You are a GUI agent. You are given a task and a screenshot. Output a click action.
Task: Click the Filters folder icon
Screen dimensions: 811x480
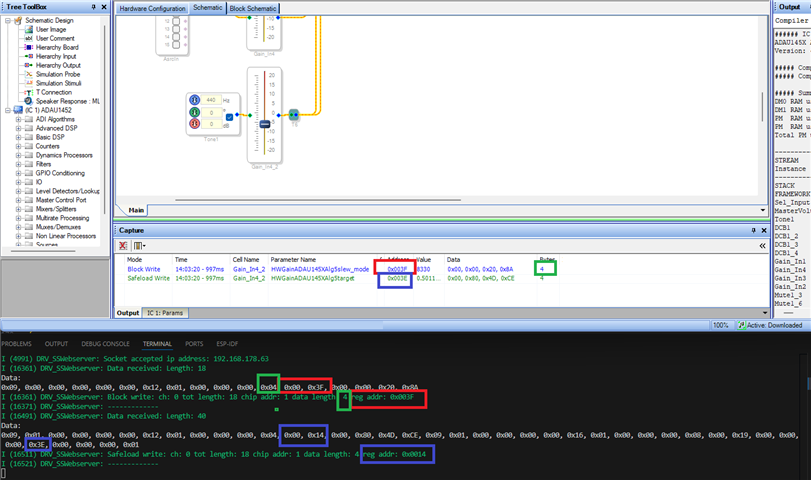[29, 164]
